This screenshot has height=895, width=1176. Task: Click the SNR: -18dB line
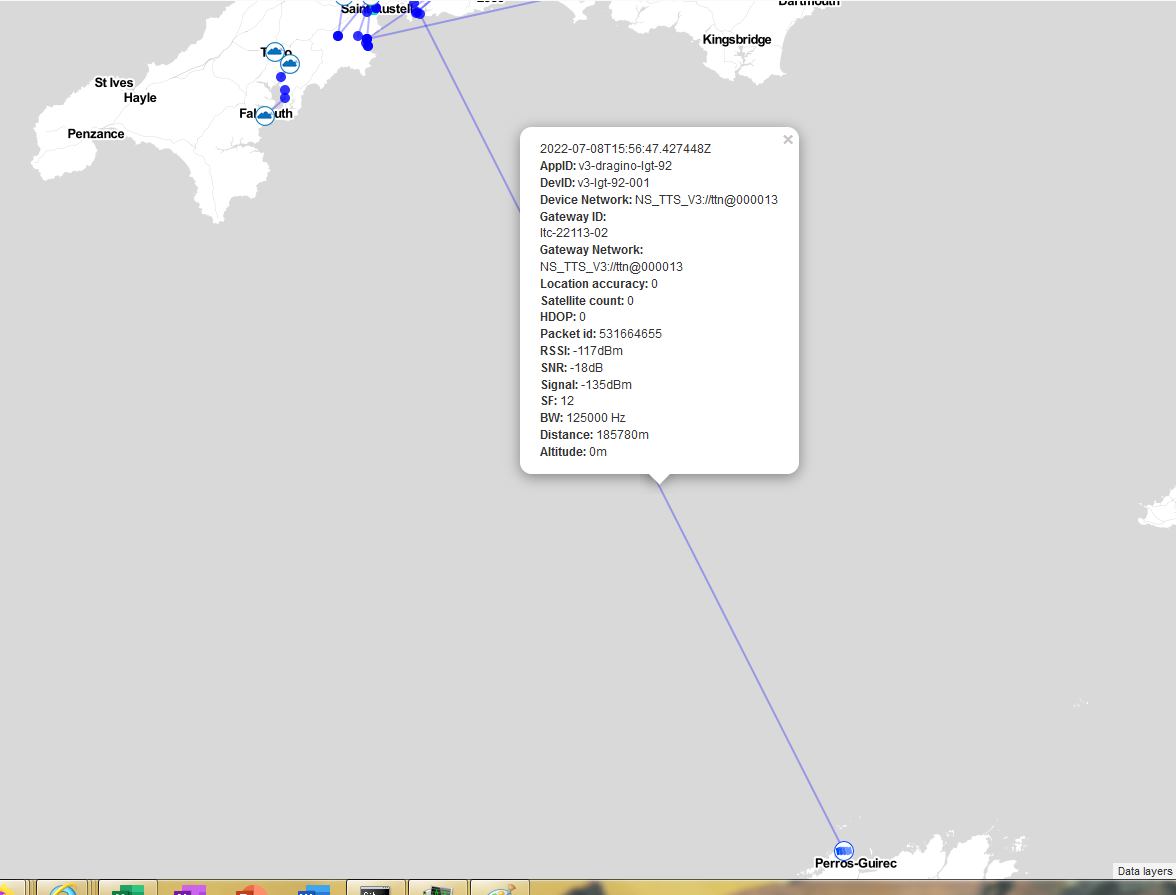[x=572, y=368]
